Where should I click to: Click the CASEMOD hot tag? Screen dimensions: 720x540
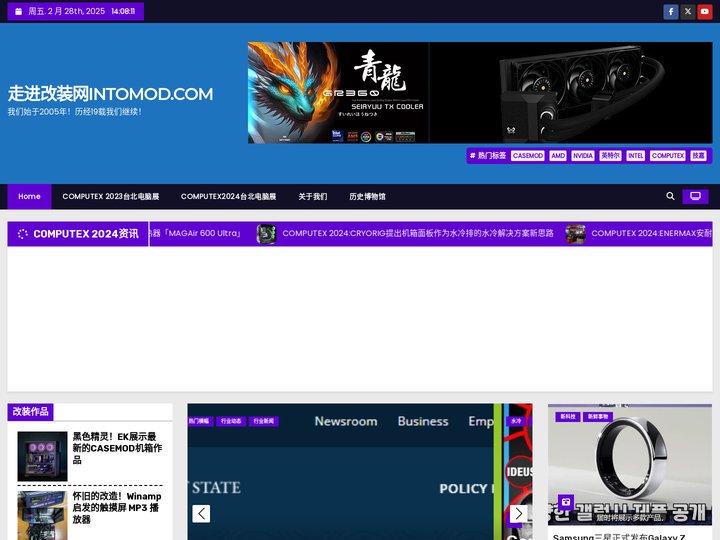[528, 156]
